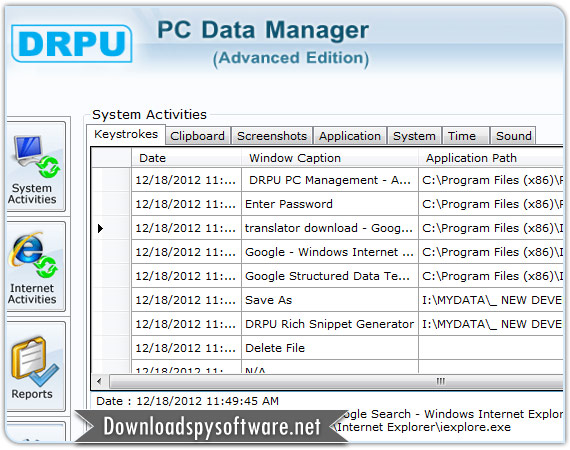
Task: Open the Screenshots tab
Action: (x=272, y=136)
